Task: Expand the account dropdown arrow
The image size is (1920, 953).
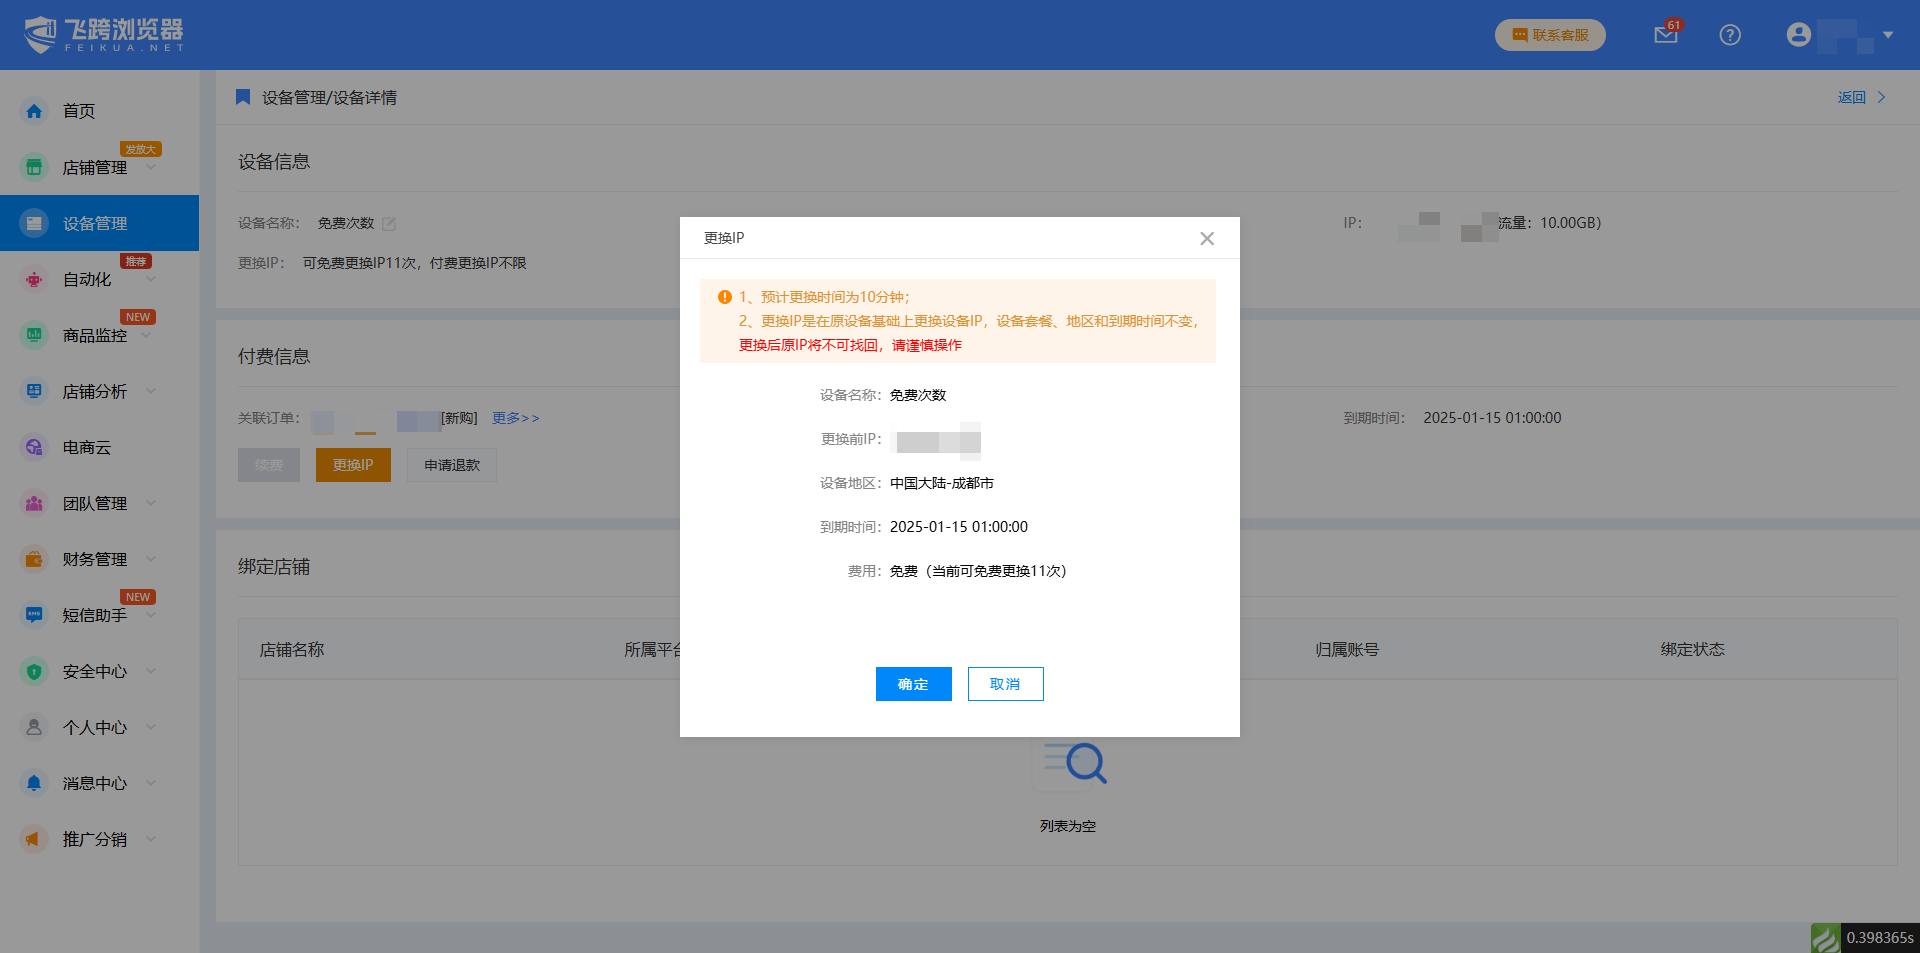Action: pyautogui.click(x=1888, y=35)
